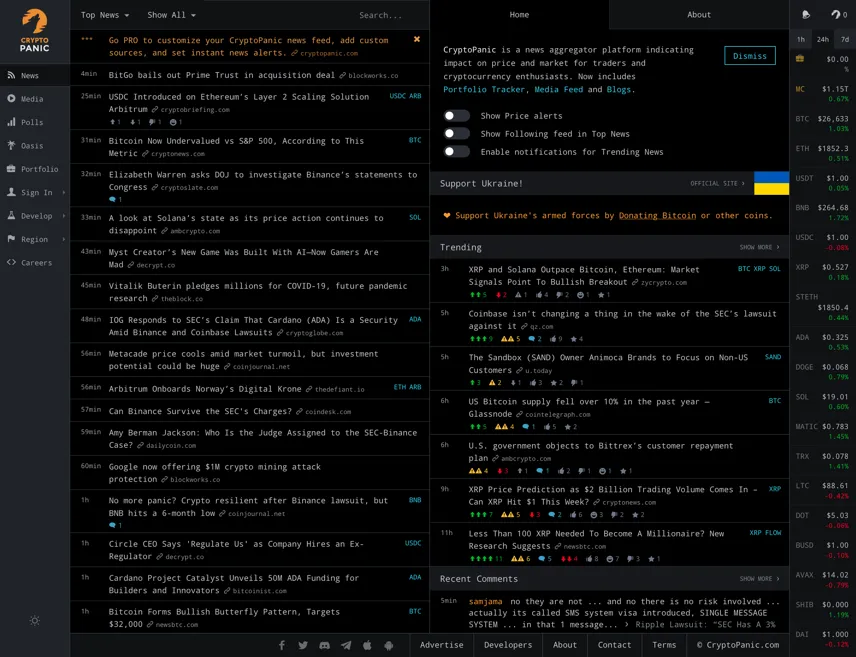The image size is (856, 657).
Task: Click the Search input field
Action: (x=381, y=15)
